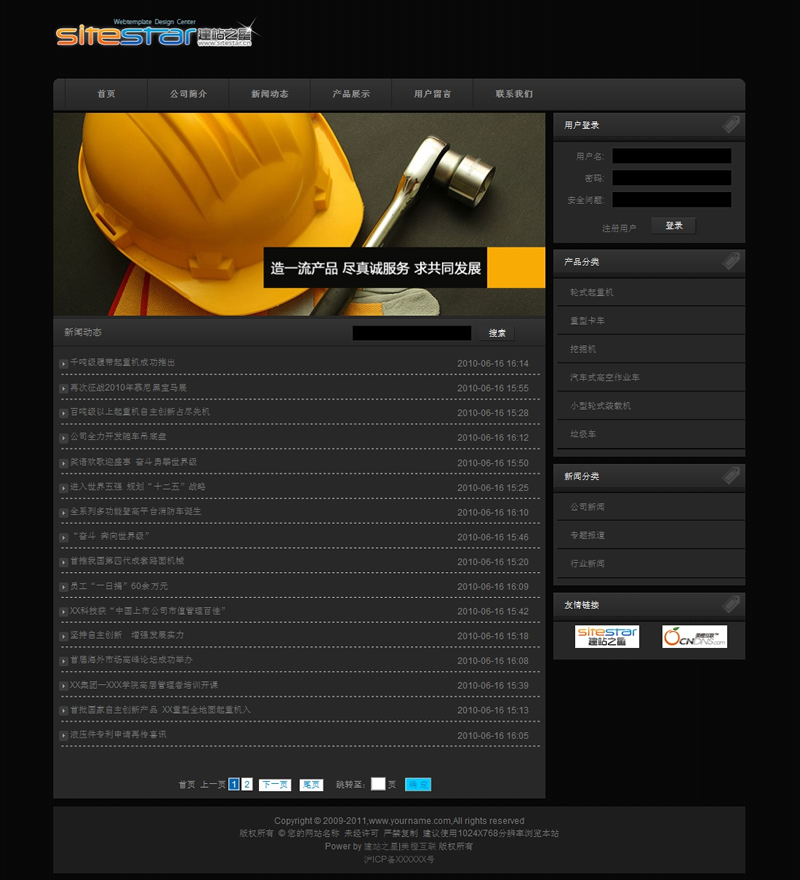This screenshot has height=880, width=800.
Task: Open the 产品展示 navigation menu item
Action: click(351, 94)
